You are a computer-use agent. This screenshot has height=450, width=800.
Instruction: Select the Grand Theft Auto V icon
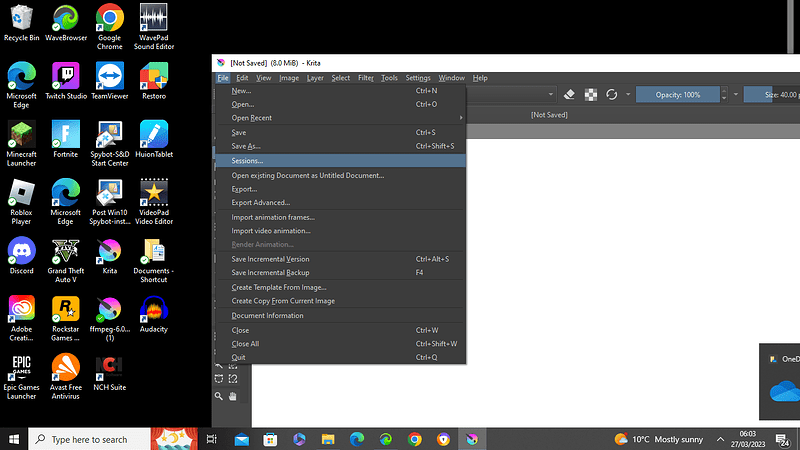[66, 260]
